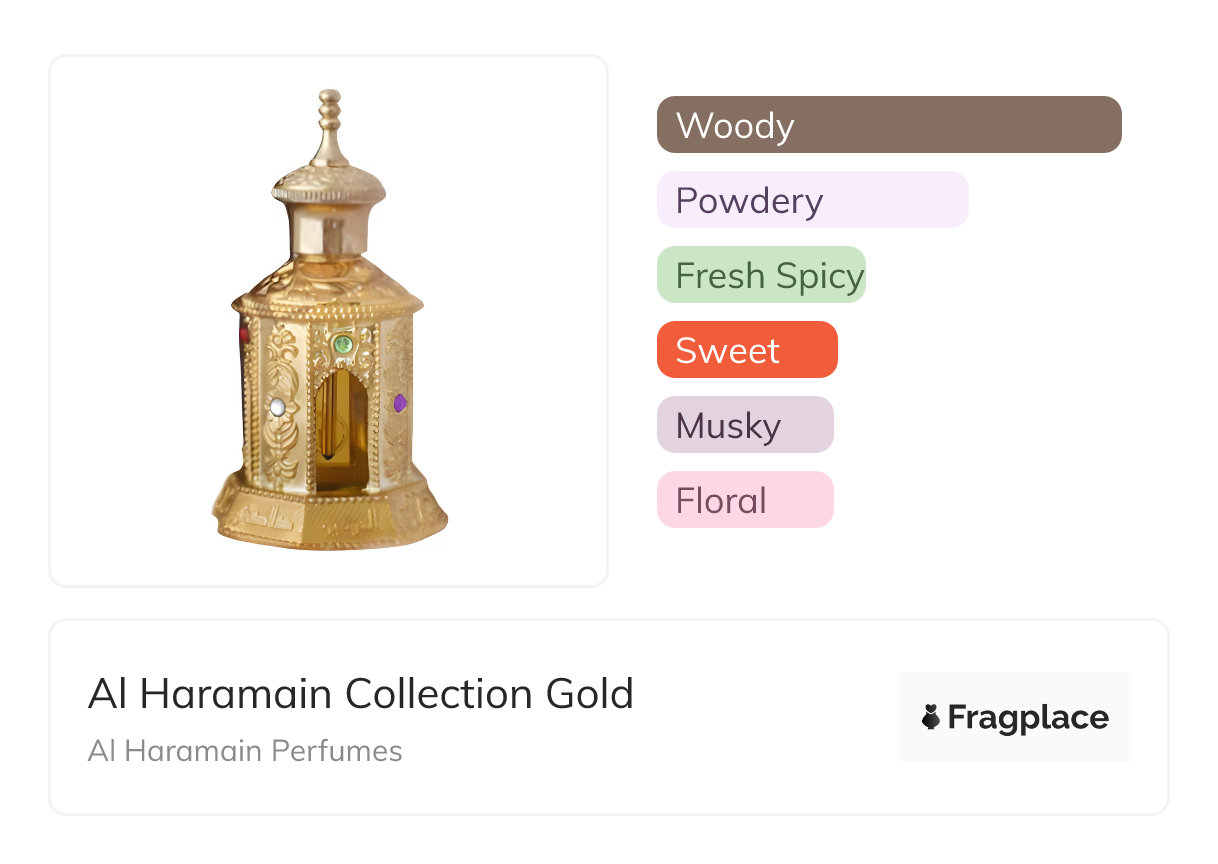Select the brown Woody accord bar
The height and width of the screenshot is (864, 1218).
click(x=888, y=125)
